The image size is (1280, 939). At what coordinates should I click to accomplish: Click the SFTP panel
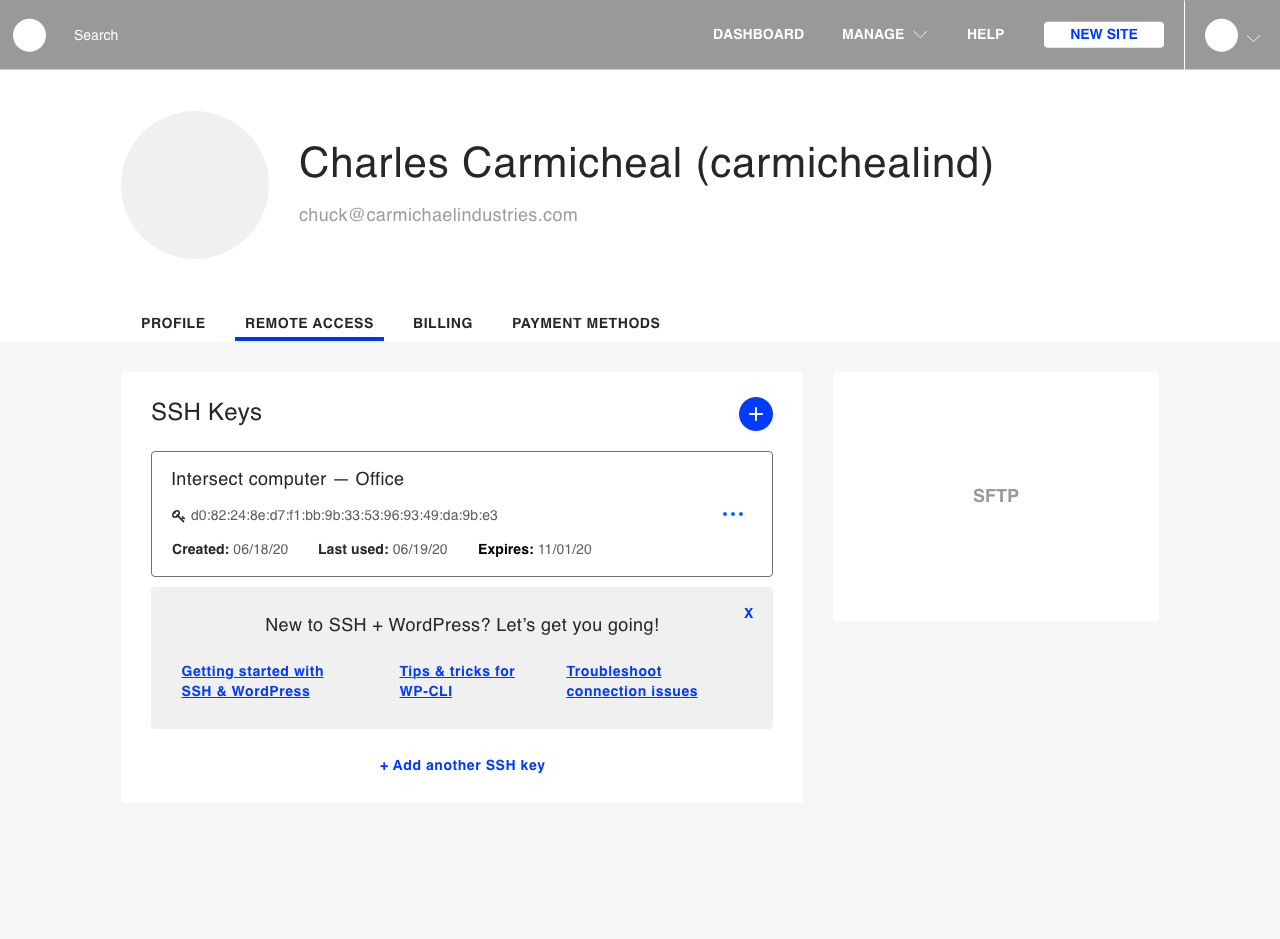point(996,496)
